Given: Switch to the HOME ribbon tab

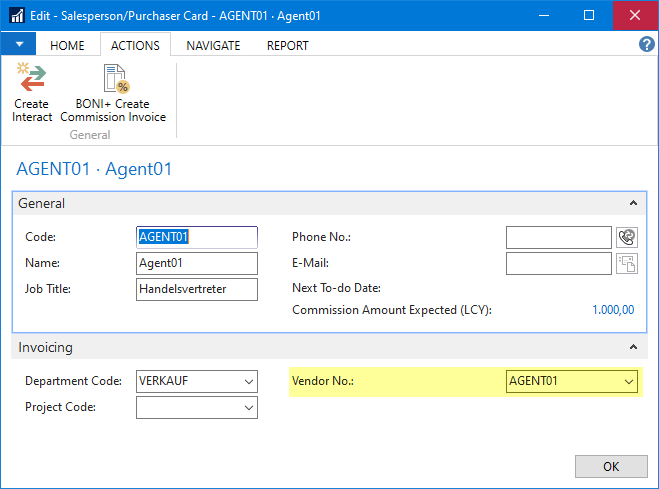Looking at the screenshot, I should (x=67, y=45).
